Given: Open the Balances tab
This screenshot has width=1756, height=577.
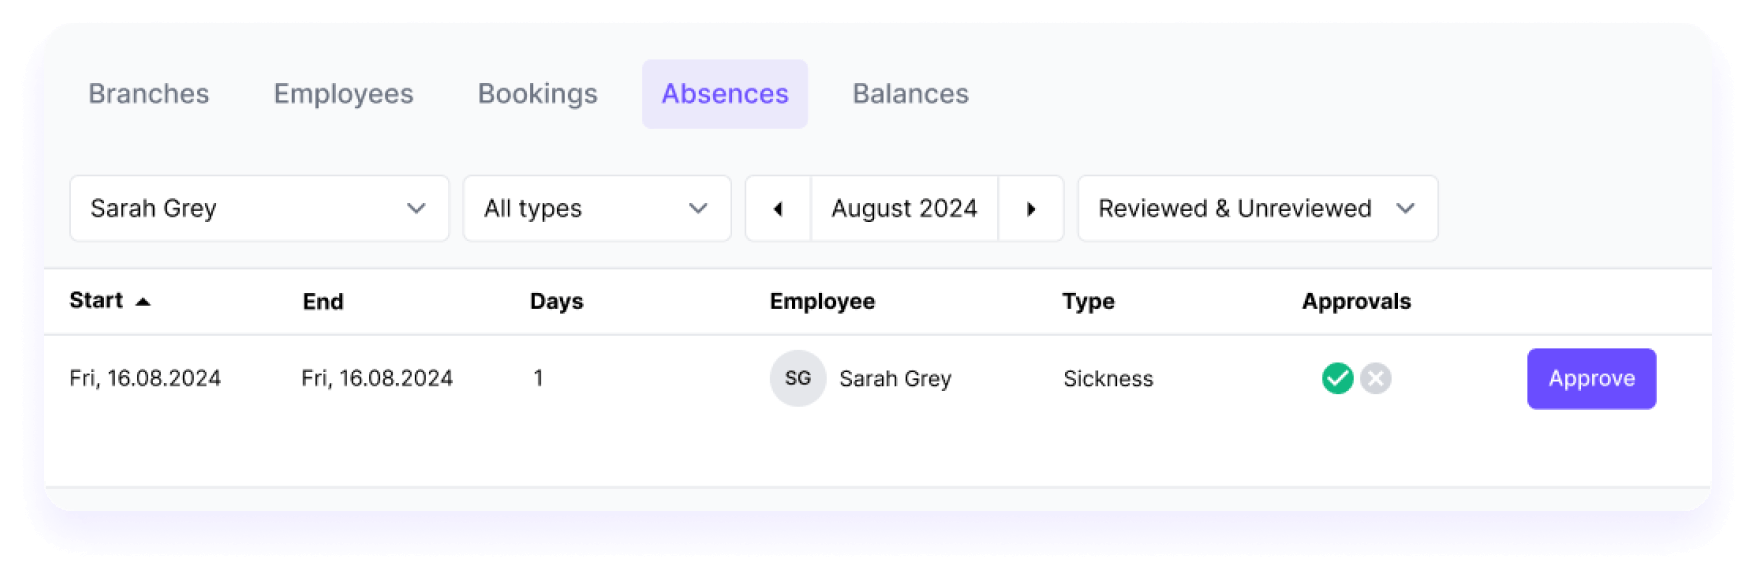Looking at the screenshot, I should 910,93.
